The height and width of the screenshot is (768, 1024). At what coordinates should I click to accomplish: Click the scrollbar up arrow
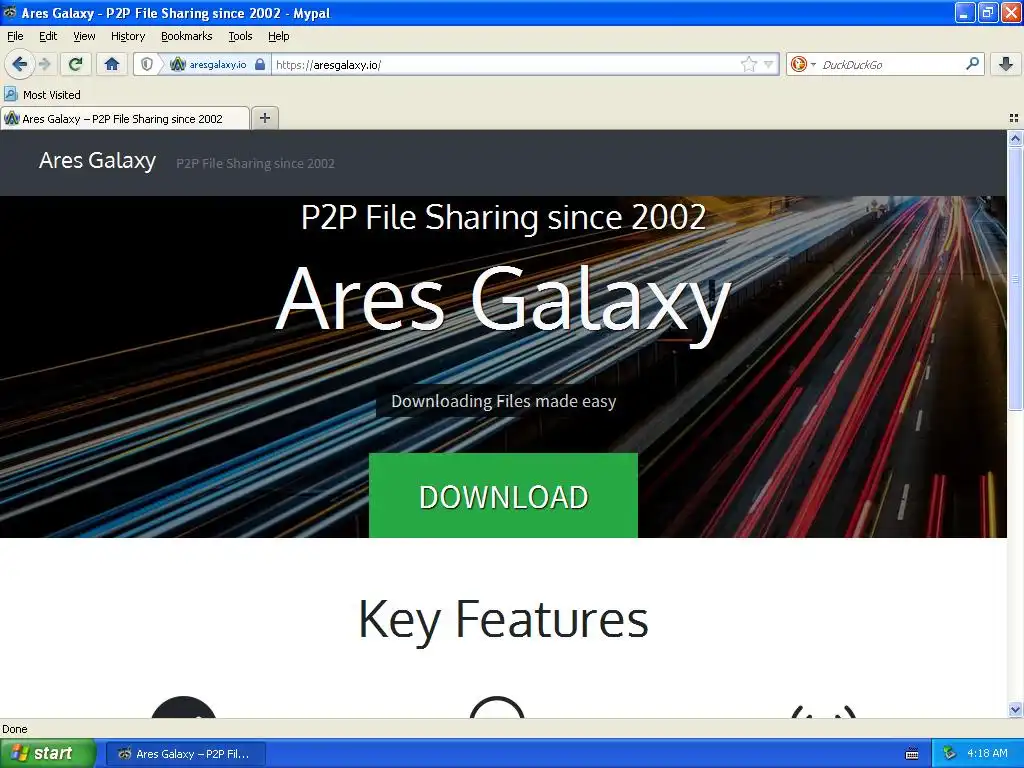[x=1015, y=138]
